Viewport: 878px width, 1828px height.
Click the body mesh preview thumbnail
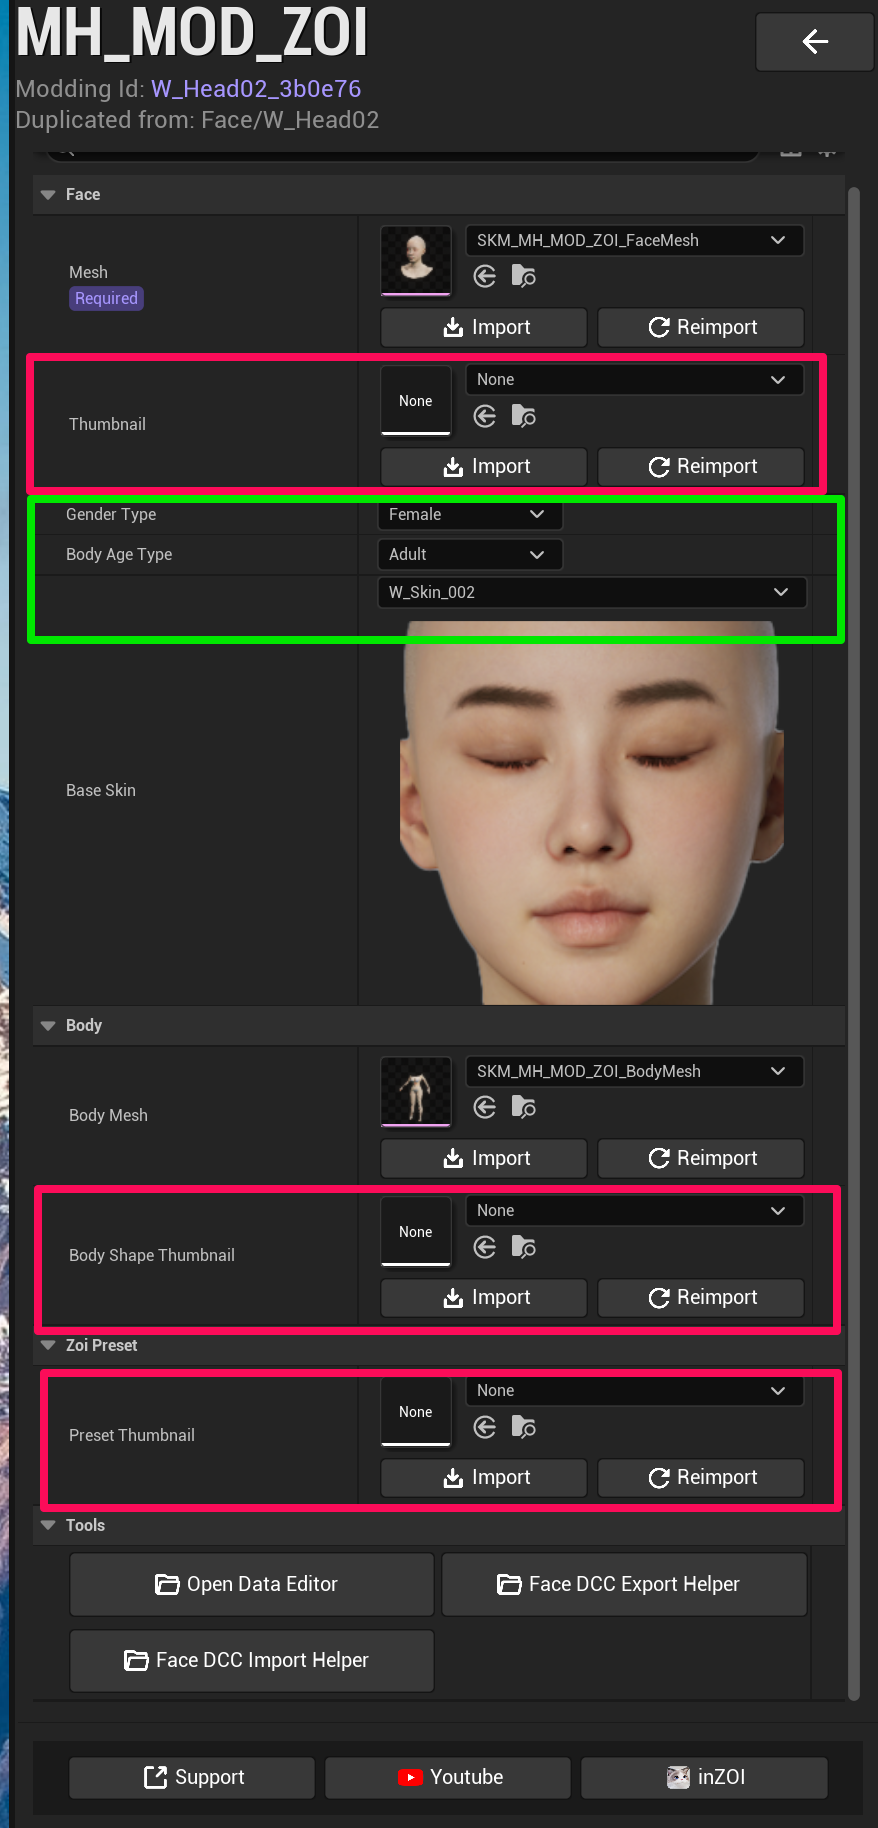(x=416, y=1092)
